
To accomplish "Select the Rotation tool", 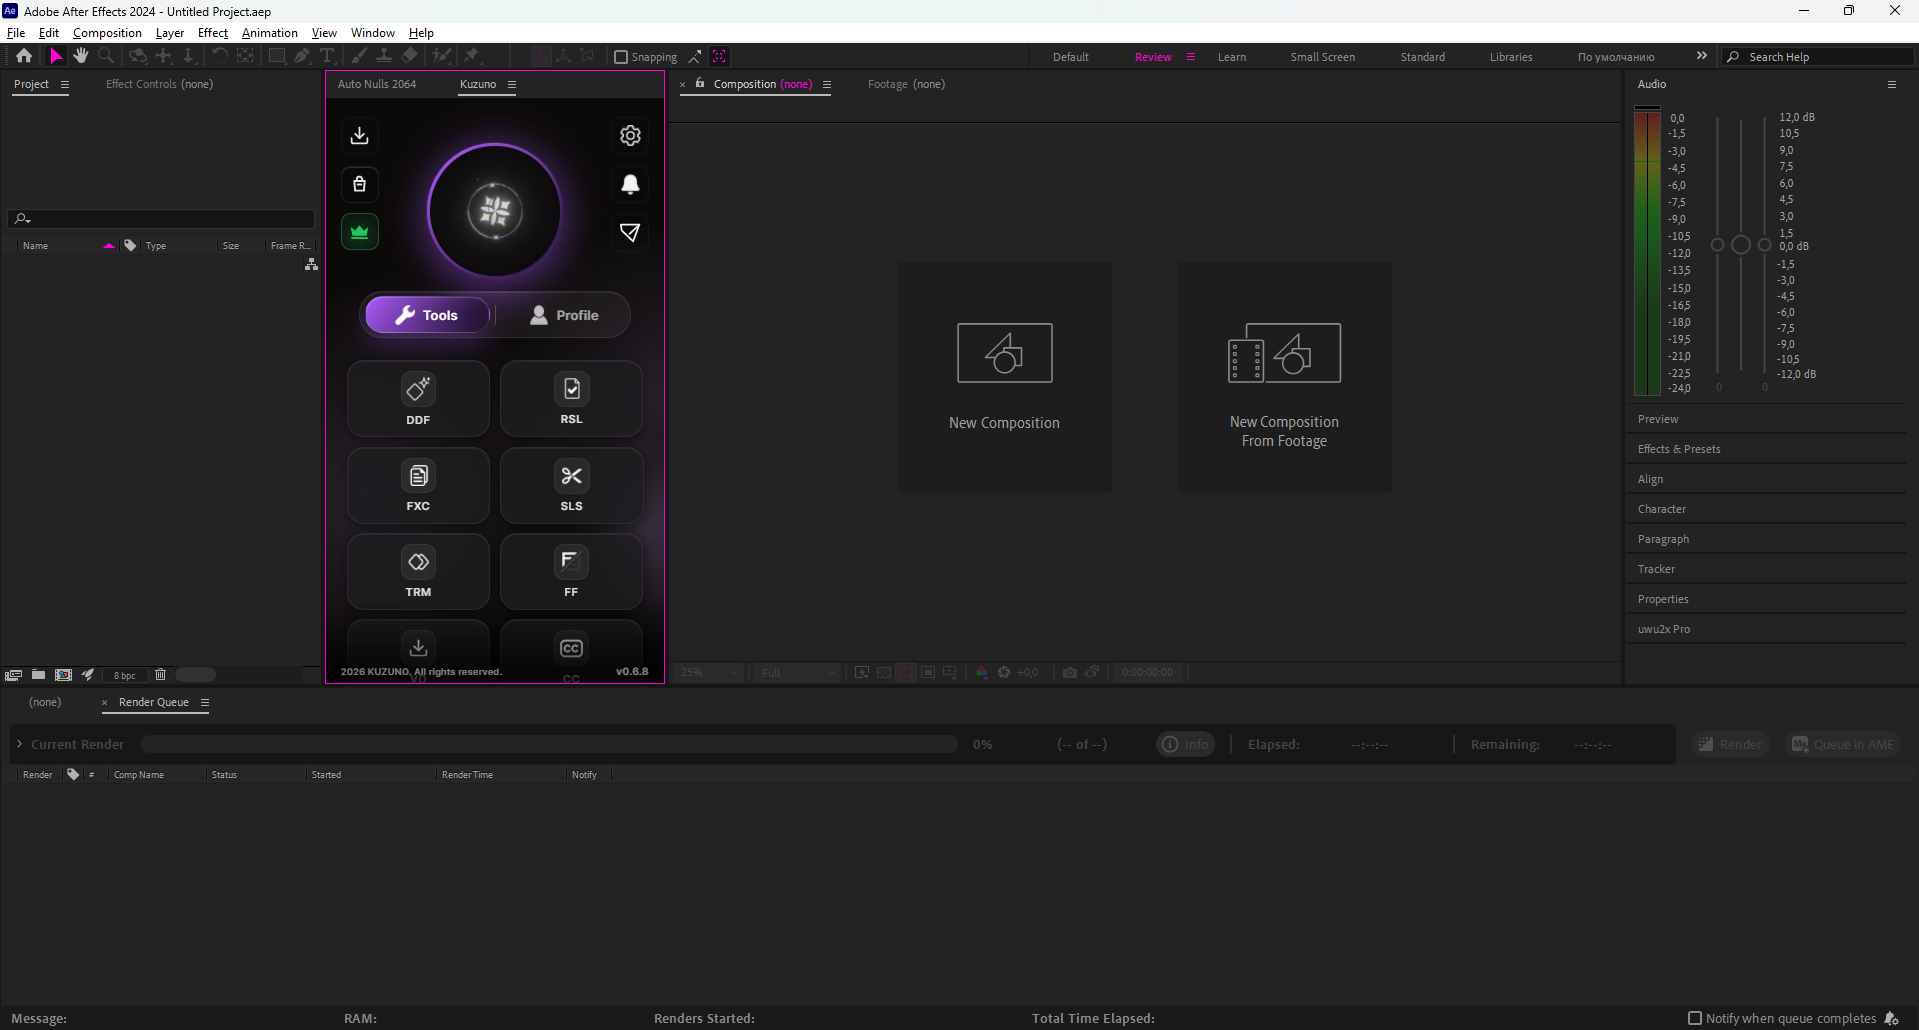I will coord(219,56).
